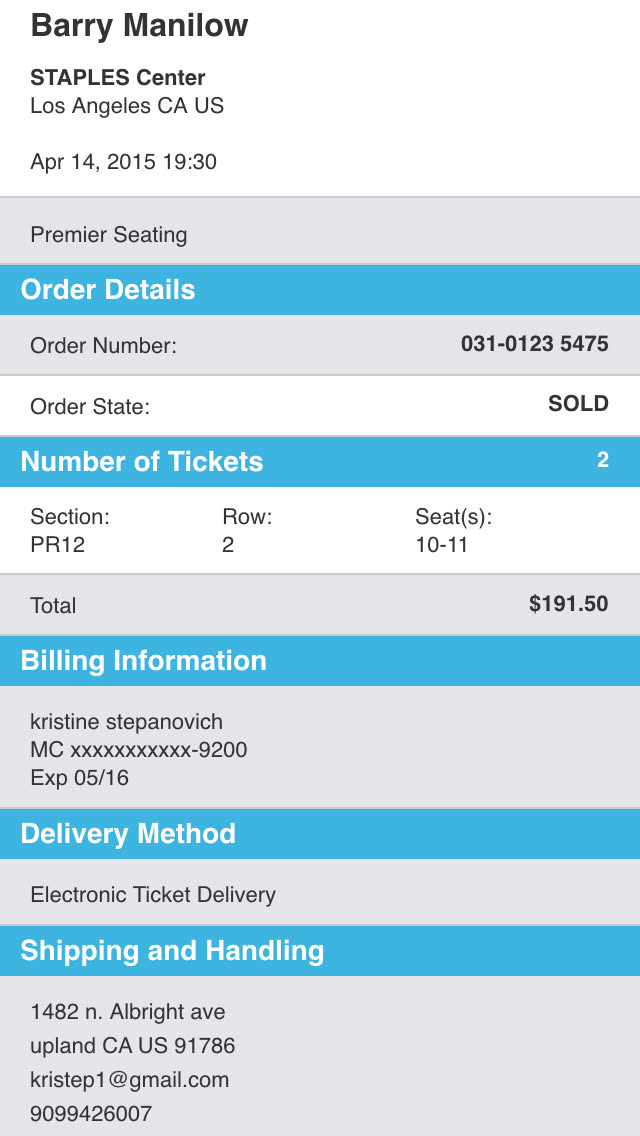Viewport: 640px width, 1136px height.
Task: Select the STAPLES Center venue name
Action: click(x=118, y=78)
